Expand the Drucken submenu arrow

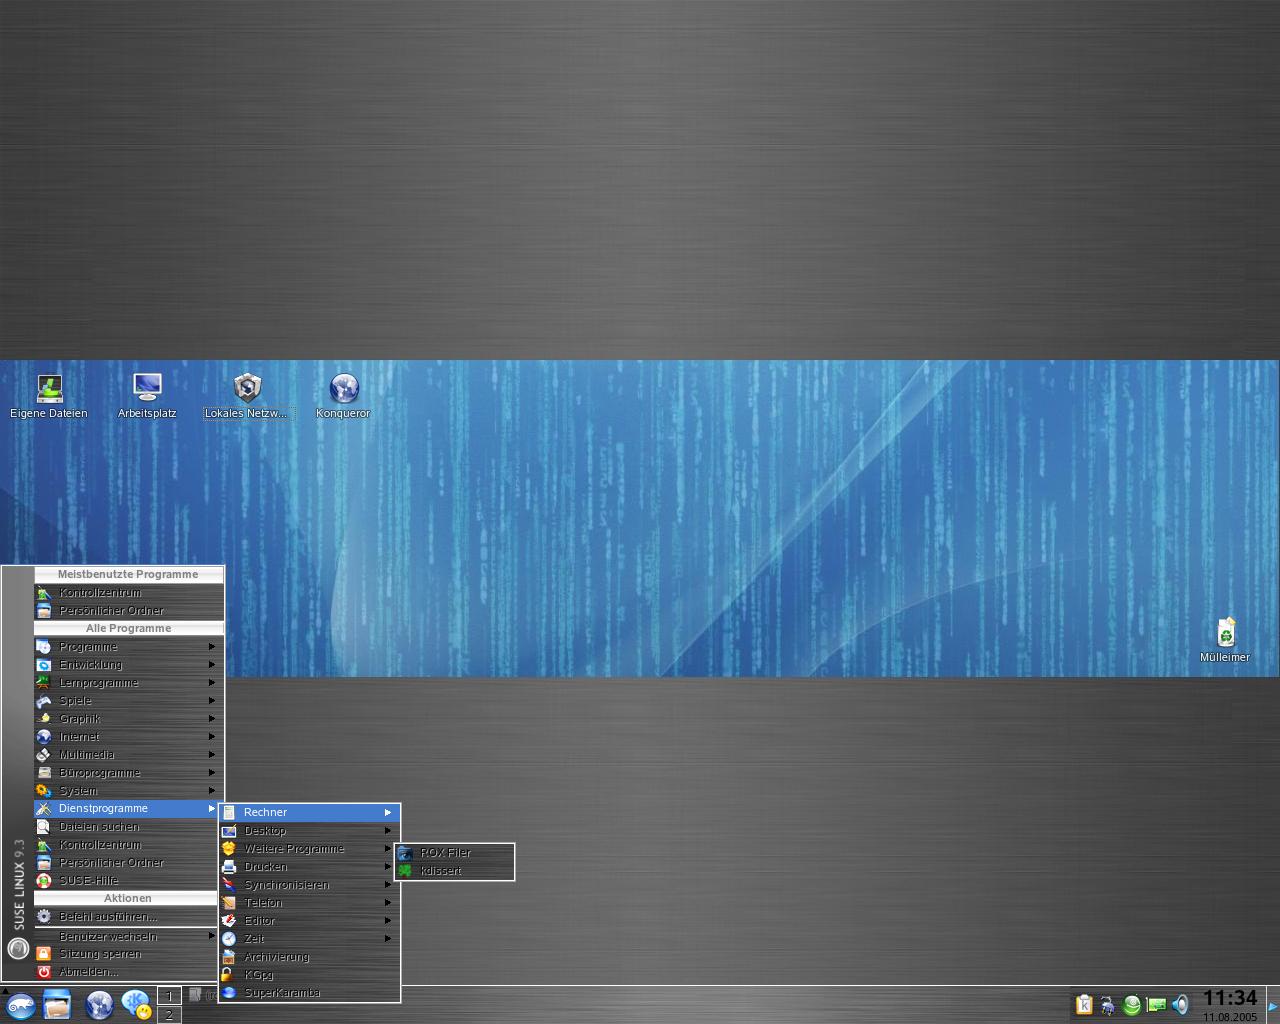tap(388, 867)
